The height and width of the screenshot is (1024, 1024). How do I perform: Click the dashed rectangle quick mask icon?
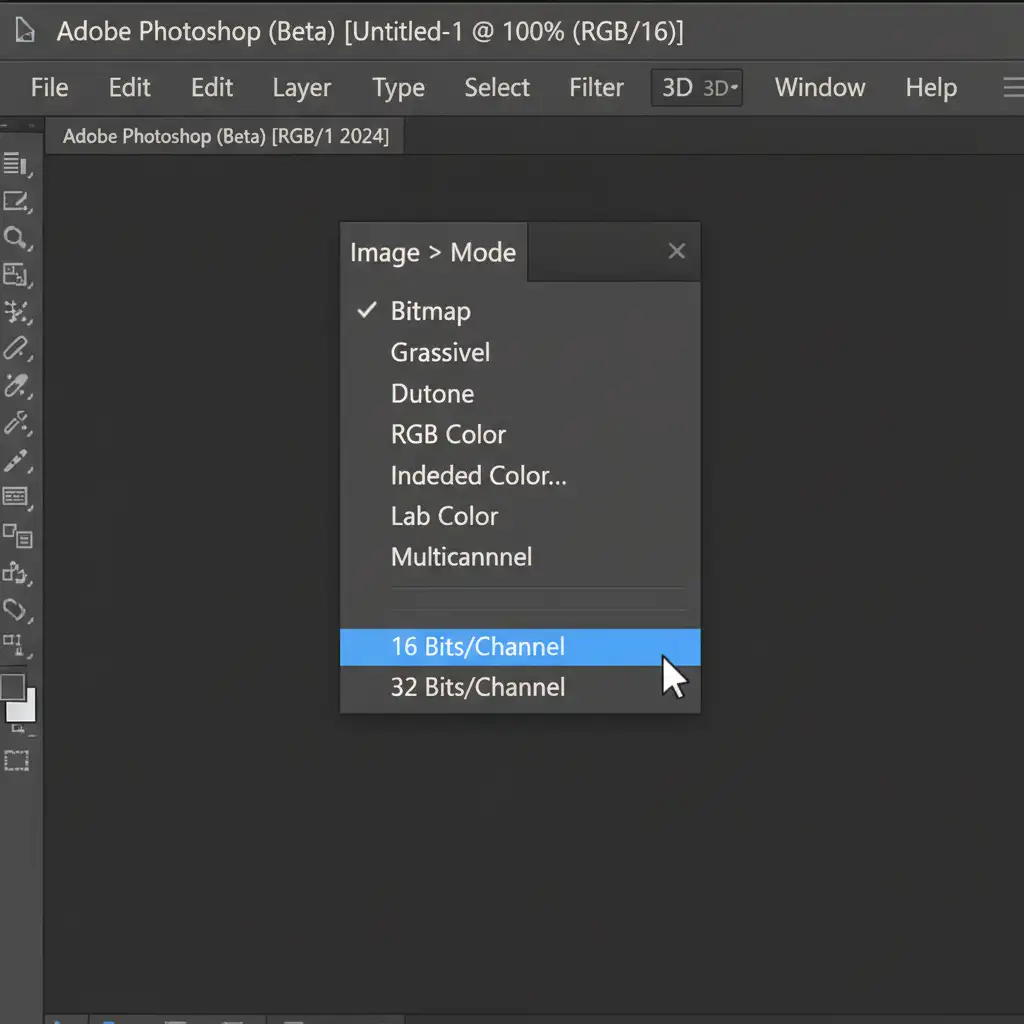tap(16, 761)
